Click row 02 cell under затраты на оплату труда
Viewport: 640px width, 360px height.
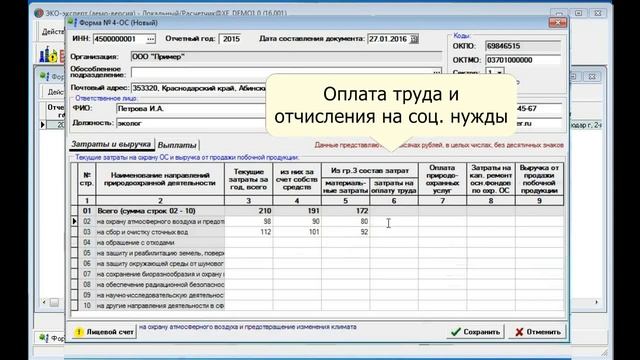[394, 222]
